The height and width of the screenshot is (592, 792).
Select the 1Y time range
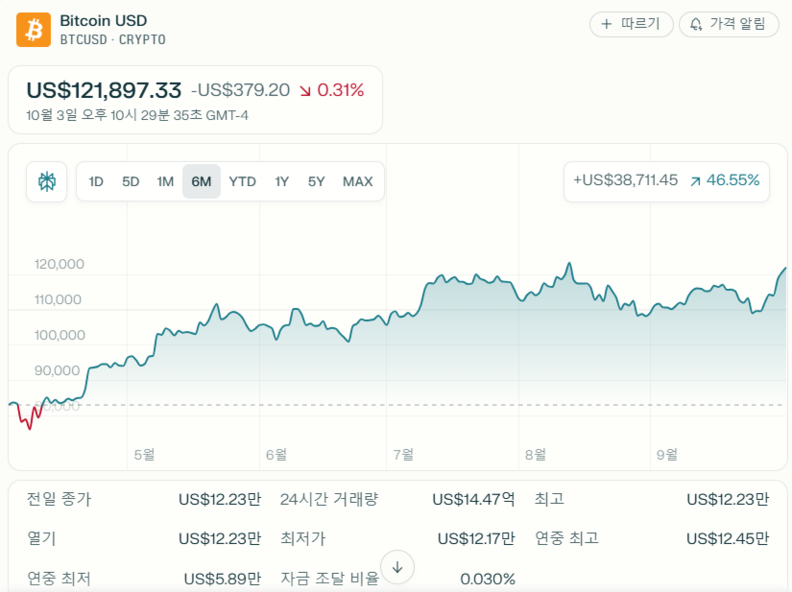(282, 181)
